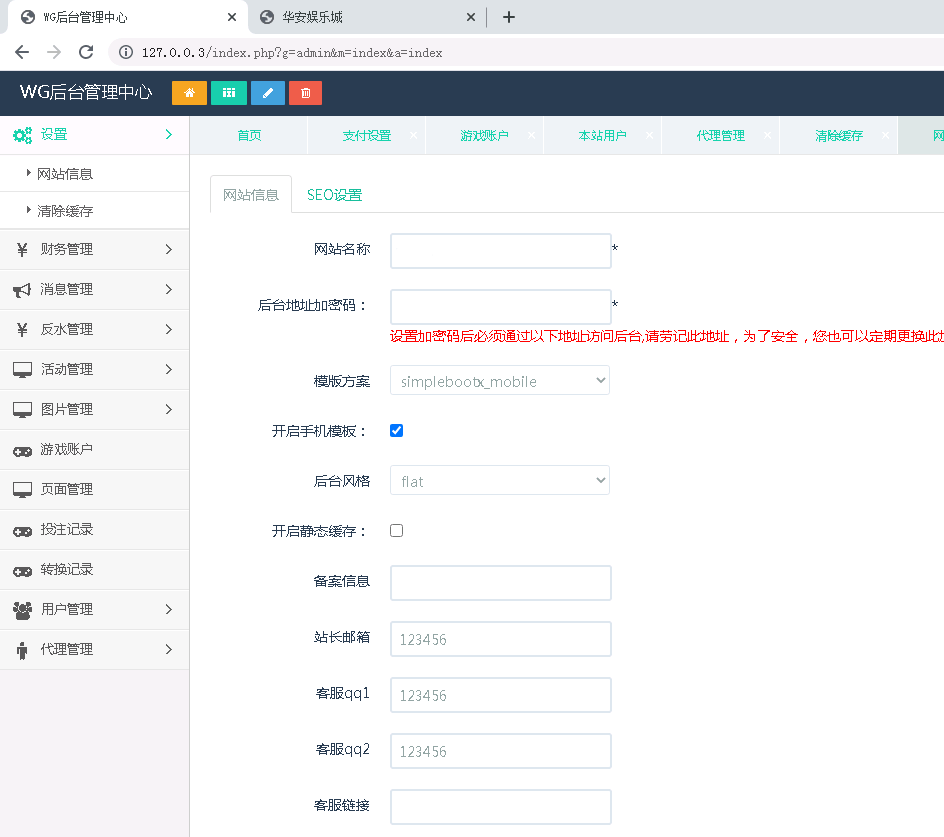944x837 pixels.
Task: Open the 模版方案 dropdown
Action: tap(499, 380)
